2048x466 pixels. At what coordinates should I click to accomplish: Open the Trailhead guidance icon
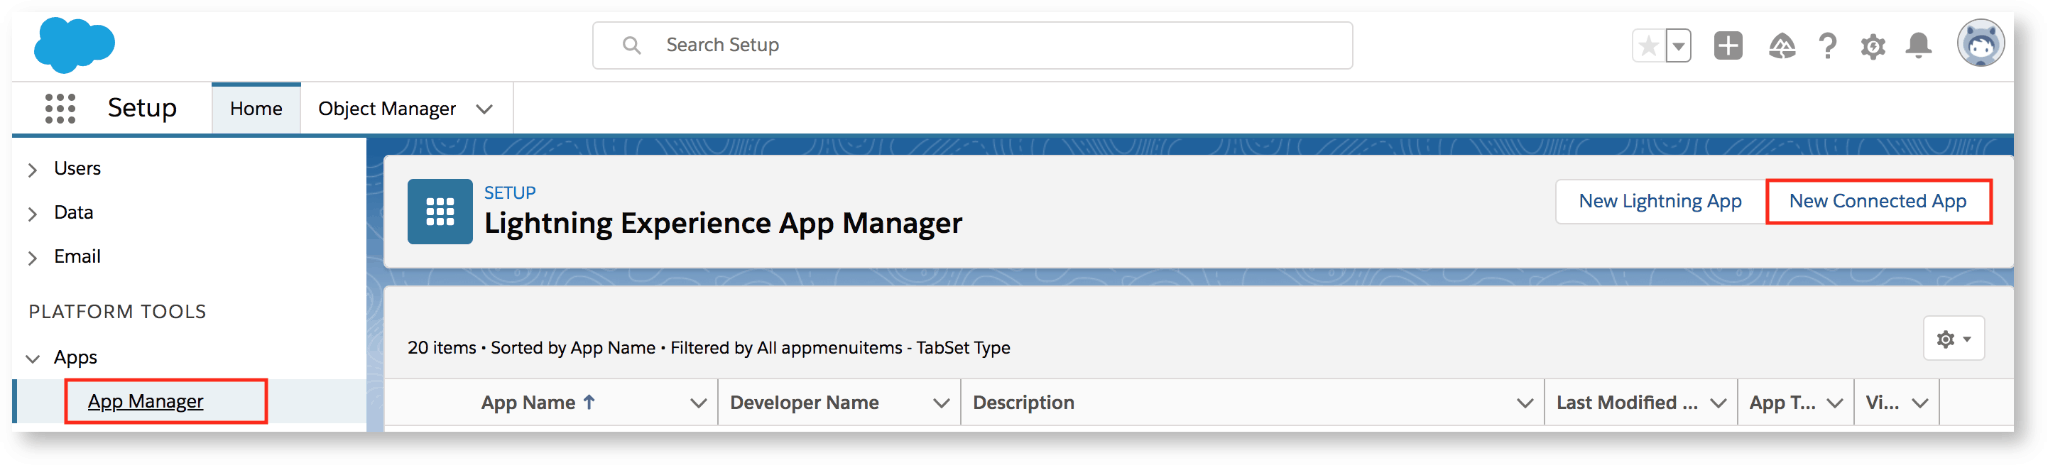tap(1782, 45)
